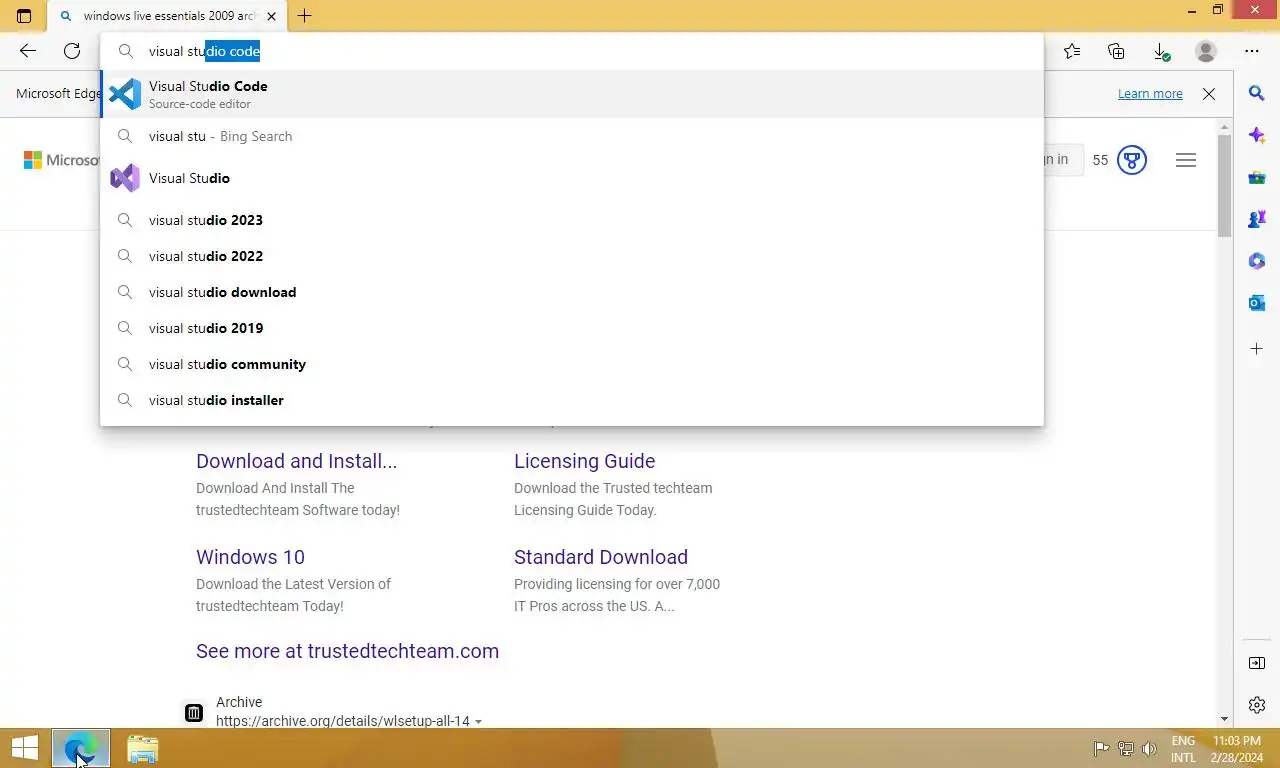Screen dimensions: 1280x768
Task: Select the Visual Studio Code suggestion
Action: (572, 94)
